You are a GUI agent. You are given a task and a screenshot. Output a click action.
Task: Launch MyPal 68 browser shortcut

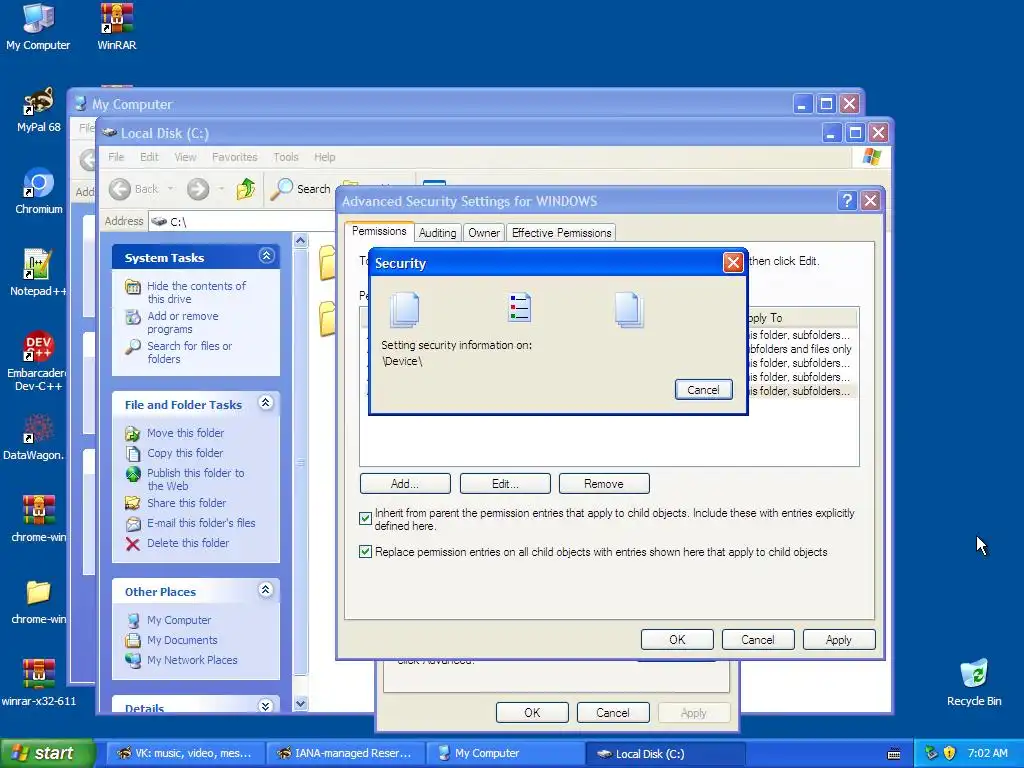[38, 110]
